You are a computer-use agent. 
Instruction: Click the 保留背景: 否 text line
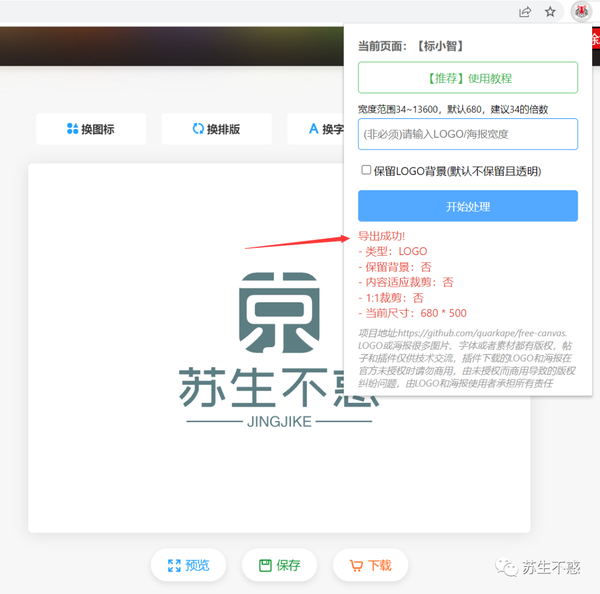pyautogui.click(x=395, y=267)
